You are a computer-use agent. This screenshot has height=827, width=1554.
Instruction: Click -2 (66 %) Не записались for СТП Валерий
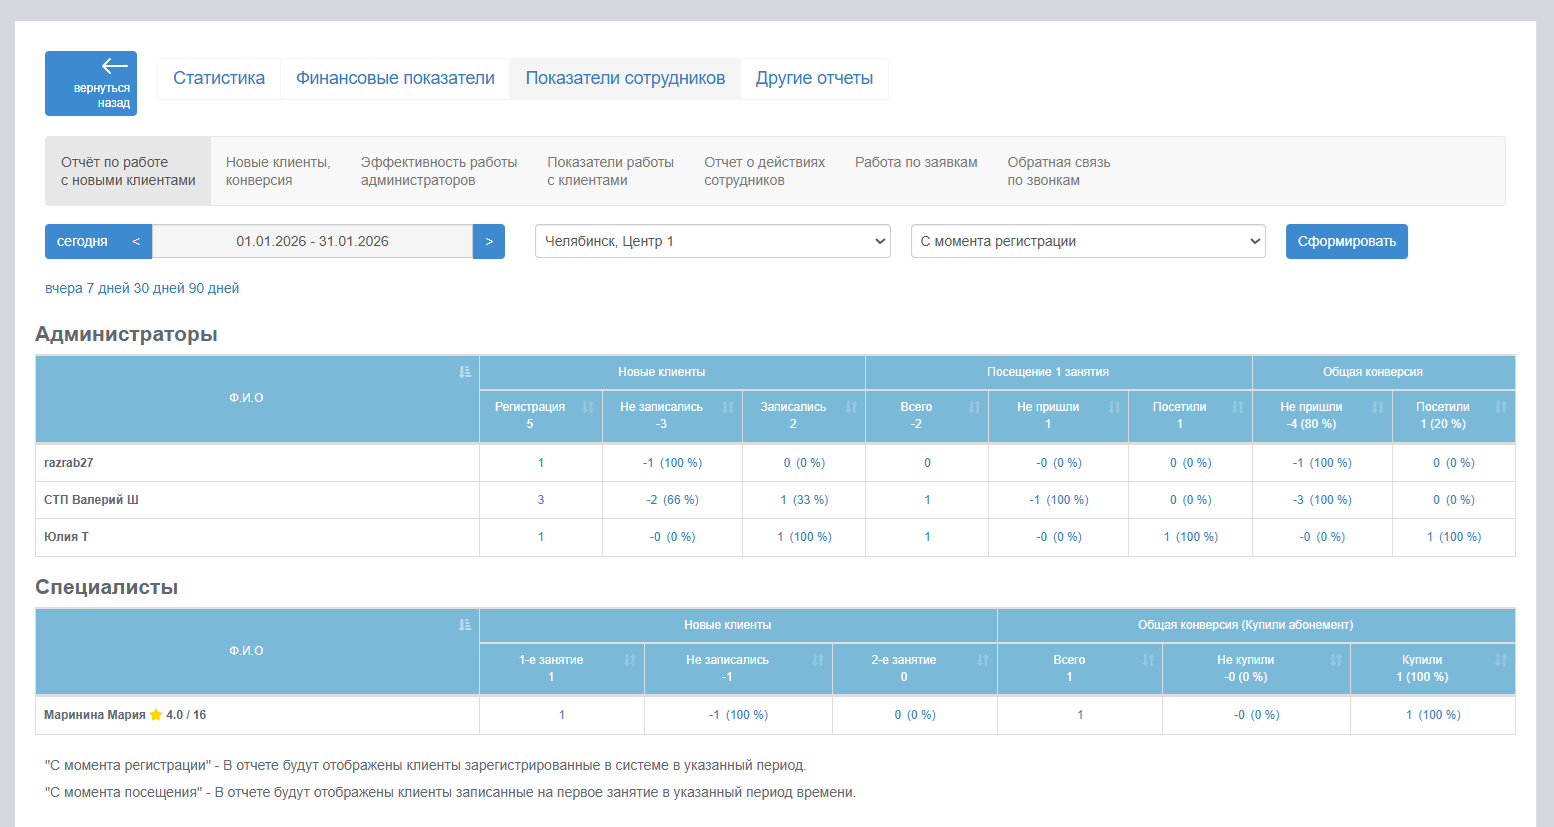[672, 500]
